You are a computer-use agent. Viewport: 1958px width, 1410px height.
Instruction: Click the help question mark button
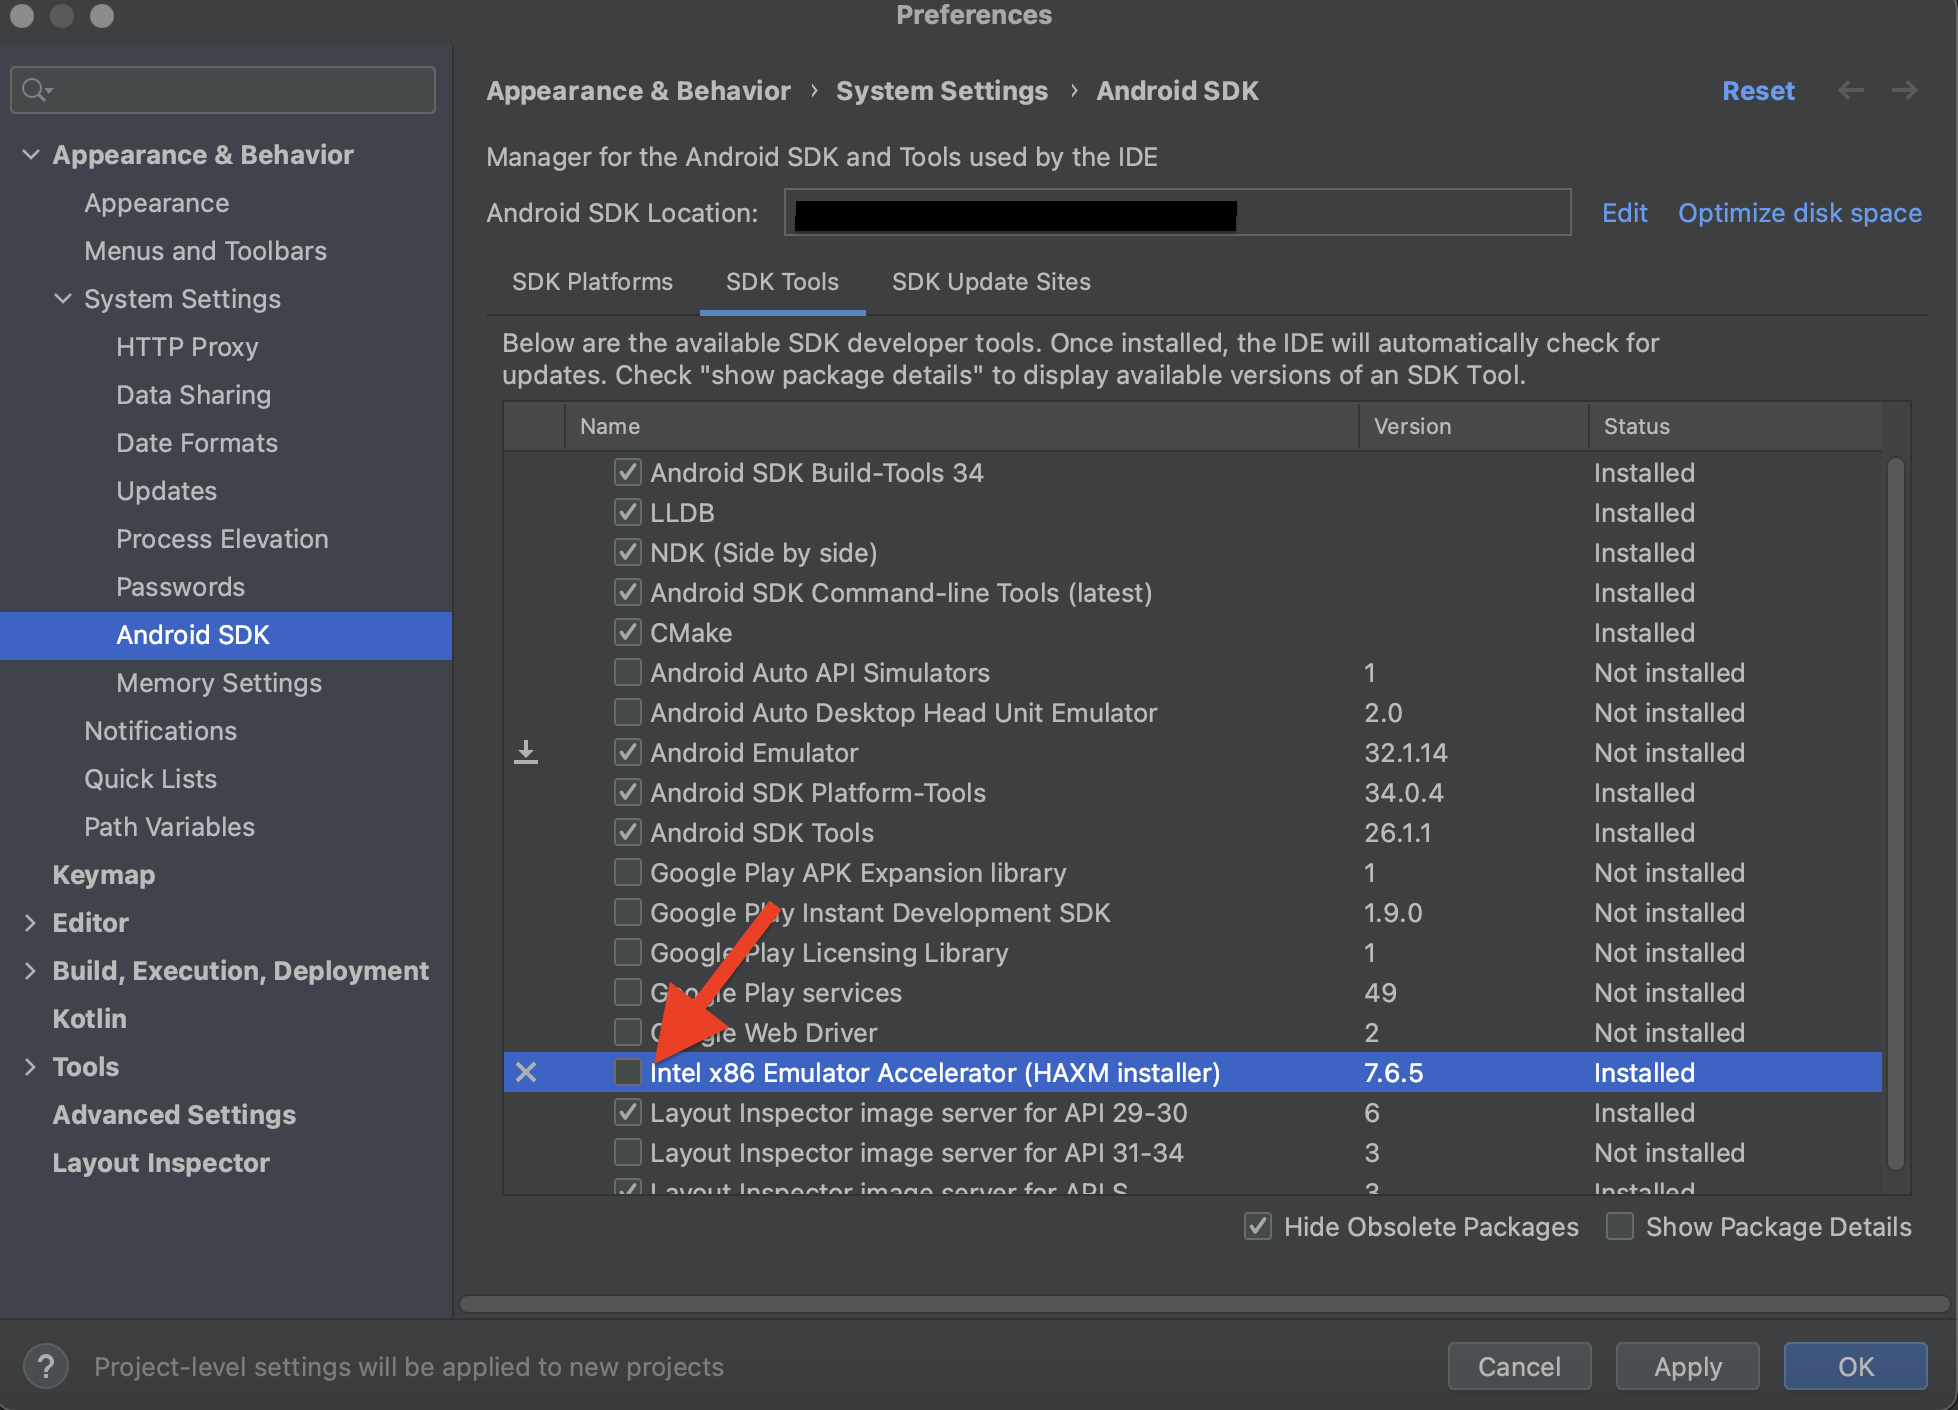coord(46,1366)
